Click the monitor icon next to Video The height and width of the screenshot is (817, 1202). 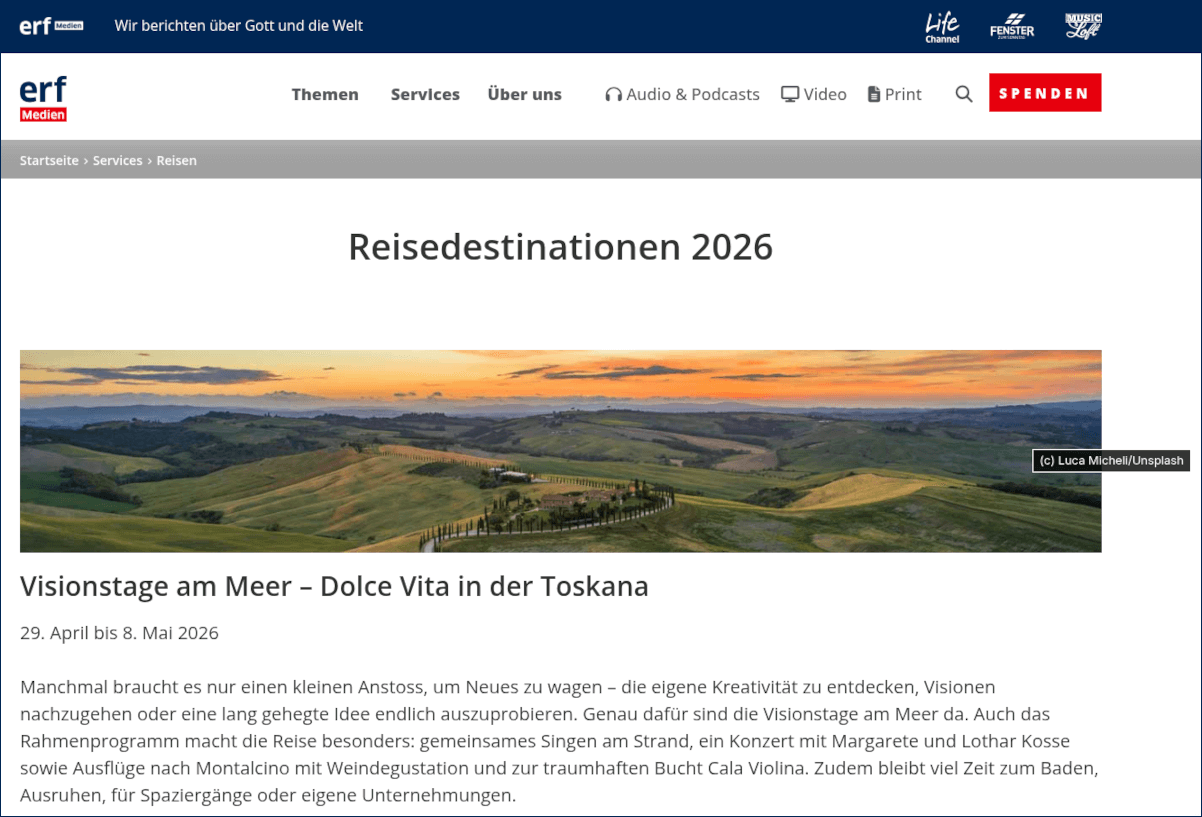pyautogui.click(x=790, y=93)
